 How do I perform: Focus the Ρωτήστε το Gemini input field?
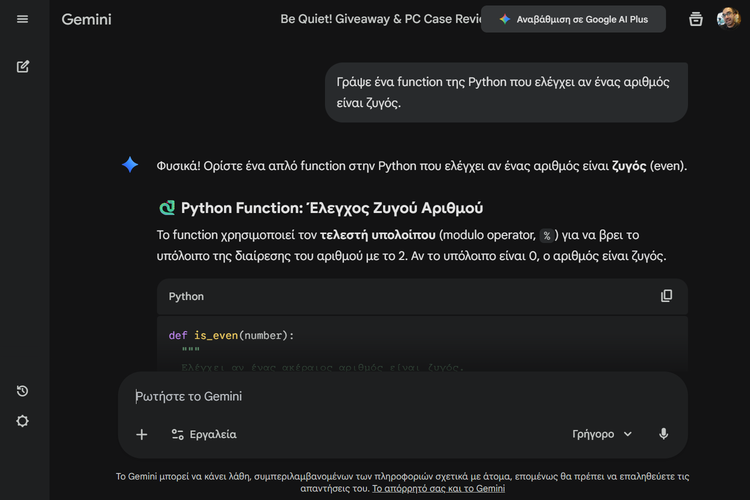pos(400,396)
